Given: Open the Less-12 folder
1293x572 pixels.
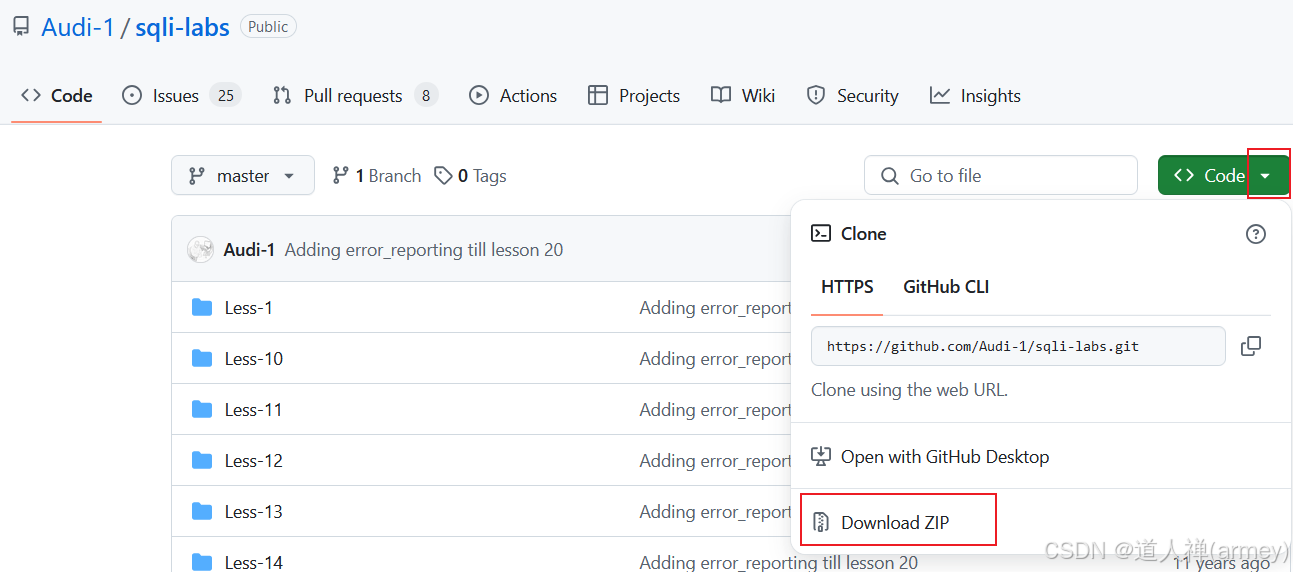Looking at the screenshot, I should tap(254, 461).
